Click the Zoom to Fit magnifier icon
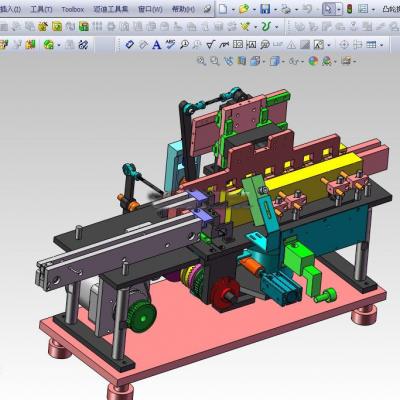Screen dimensions: 400x400 point(201,61)
